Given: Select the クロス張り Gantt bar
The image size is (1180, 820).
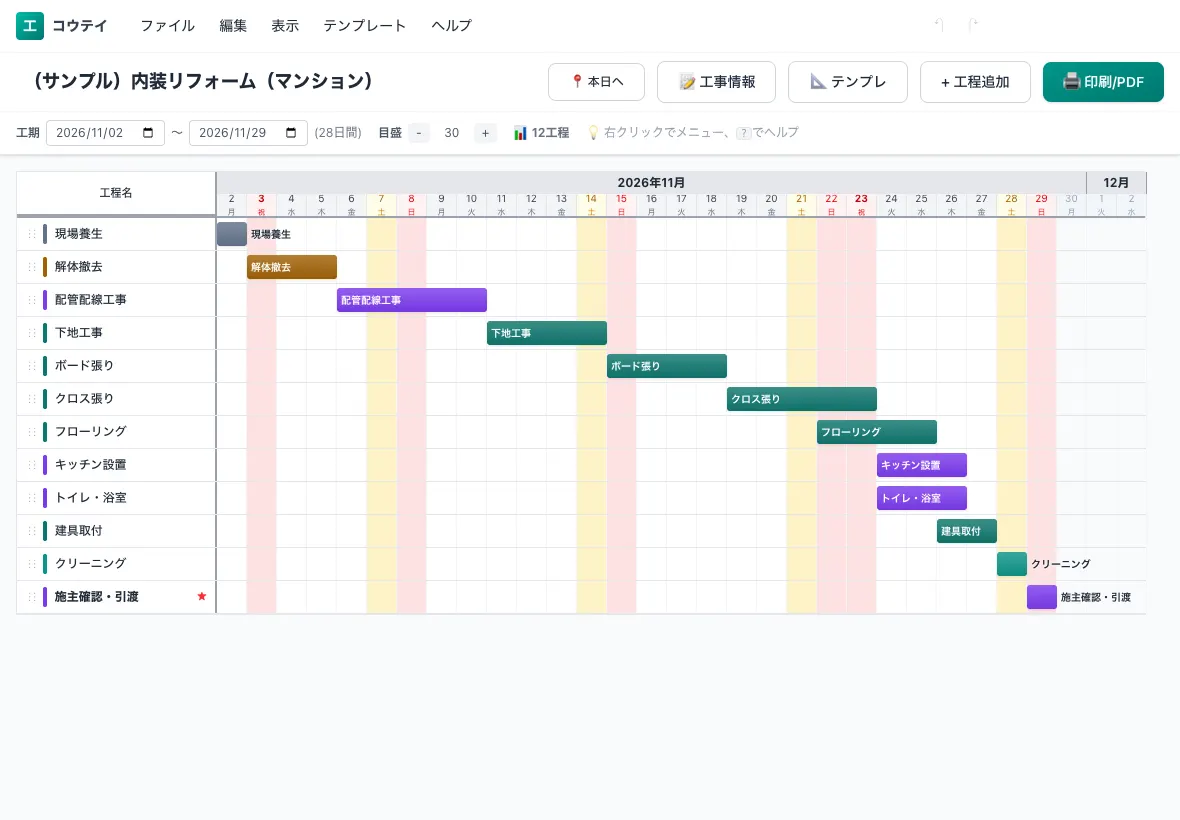Looking at the screenshot, I should [x=802, y=399].
